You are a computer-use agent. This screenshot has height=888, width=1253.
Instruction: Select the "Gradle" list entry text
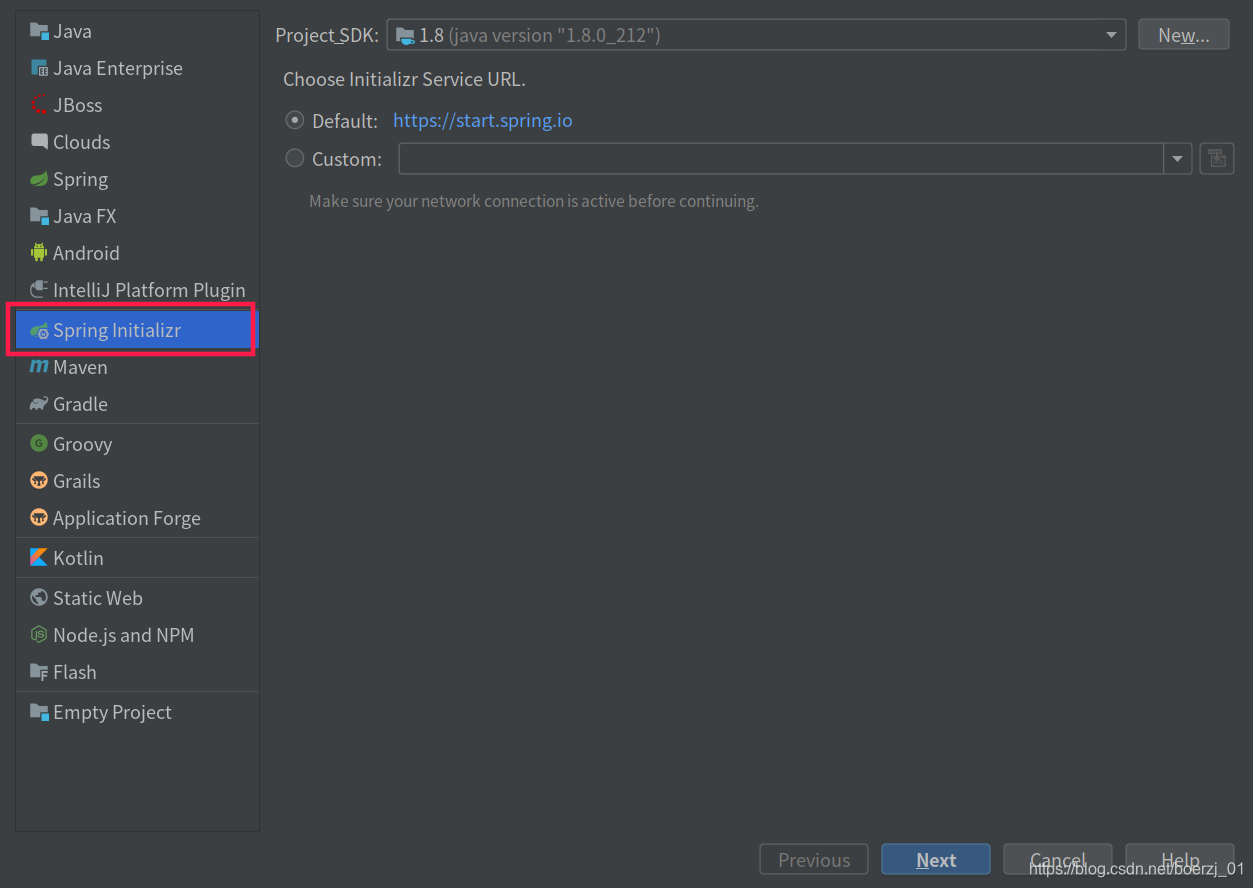pos(80,404)
